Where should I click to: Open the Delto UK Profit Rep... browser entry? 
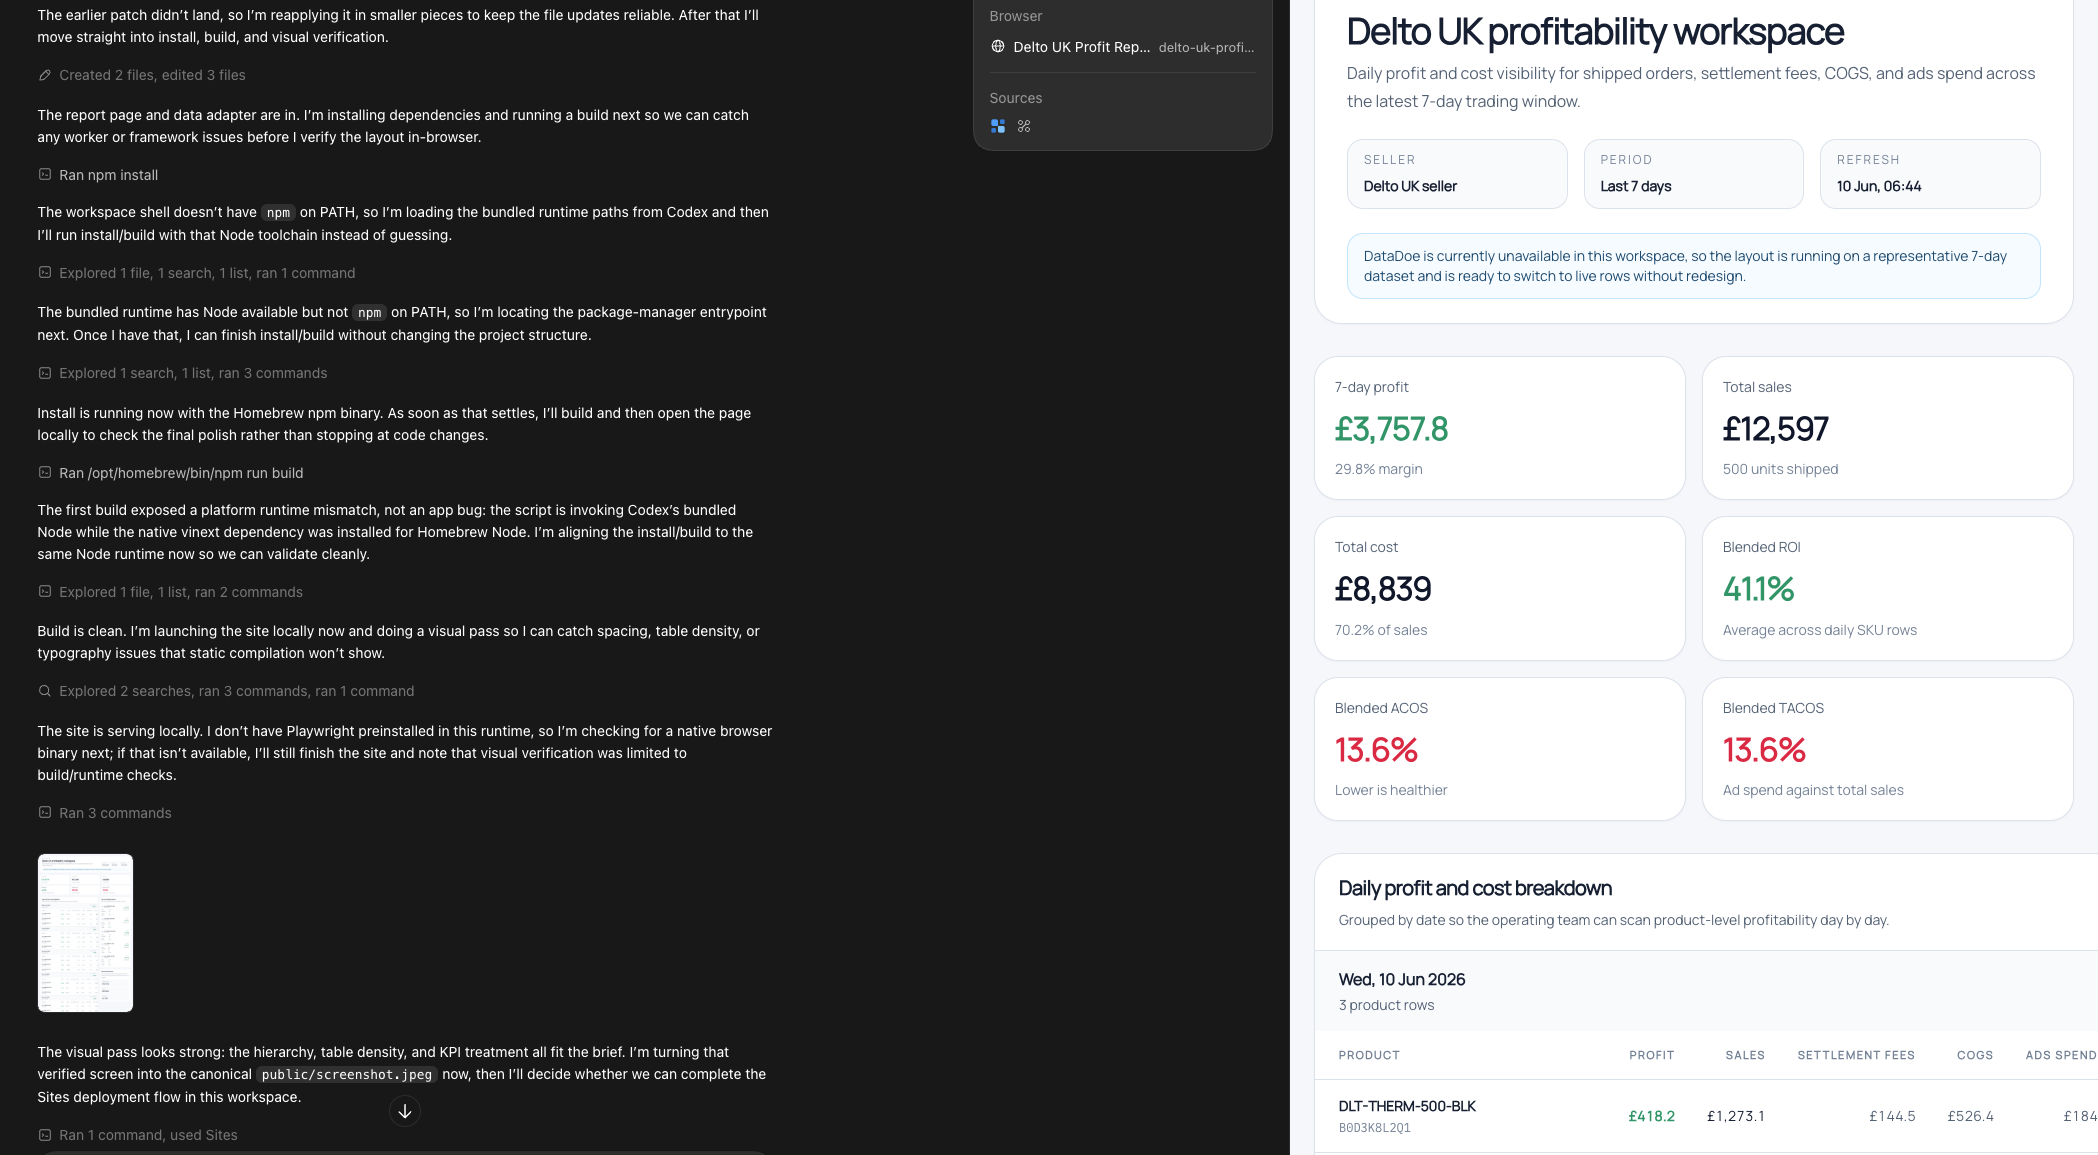(1122, 47)
